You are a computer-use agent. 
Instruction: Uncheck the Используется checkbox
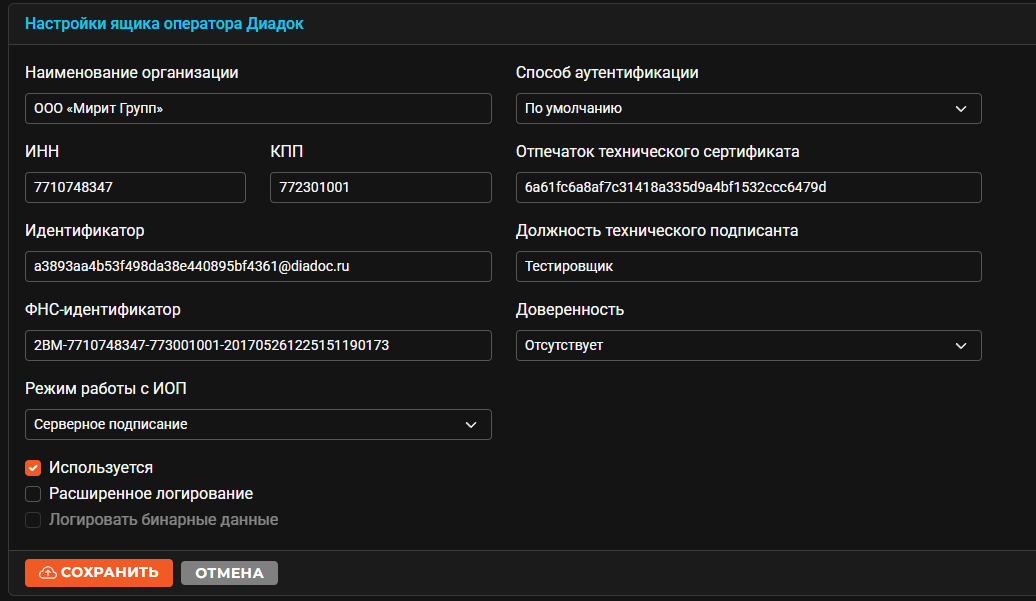click(33, 468)
